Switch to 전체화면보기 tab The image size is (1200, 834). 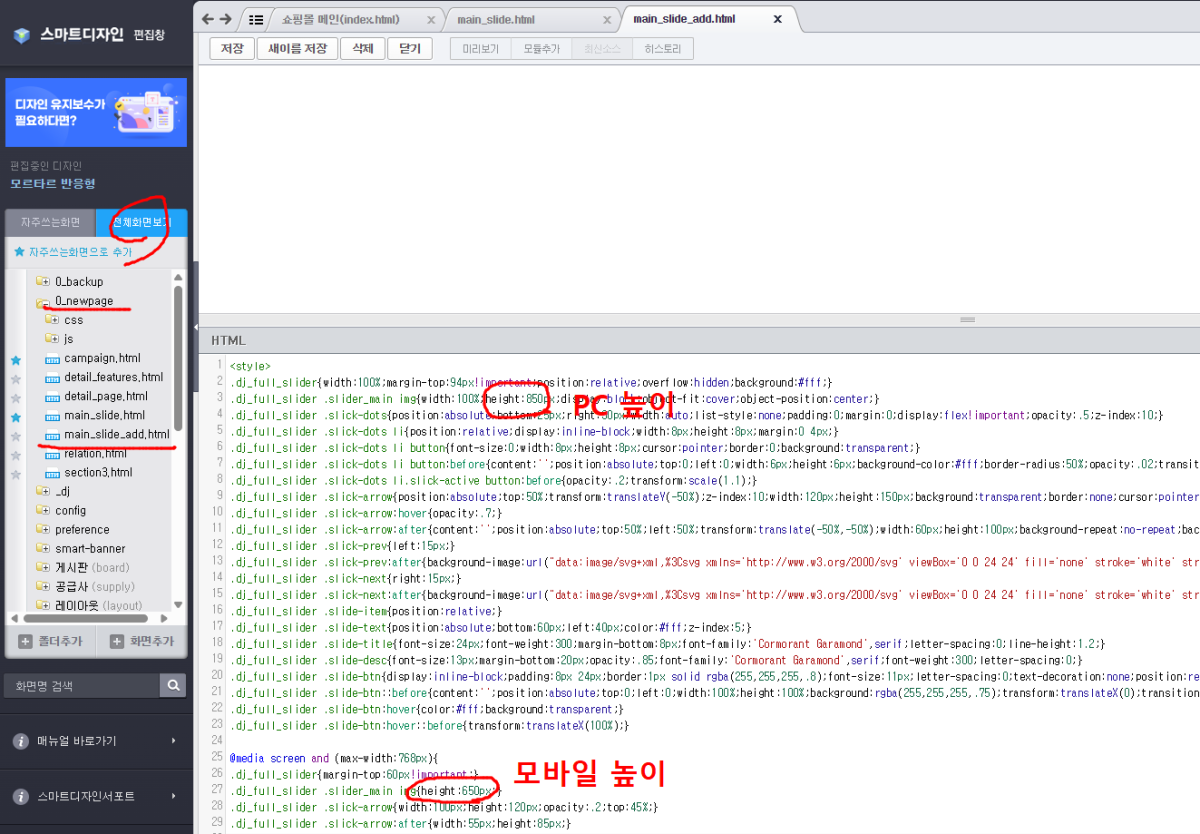point(142,223)
